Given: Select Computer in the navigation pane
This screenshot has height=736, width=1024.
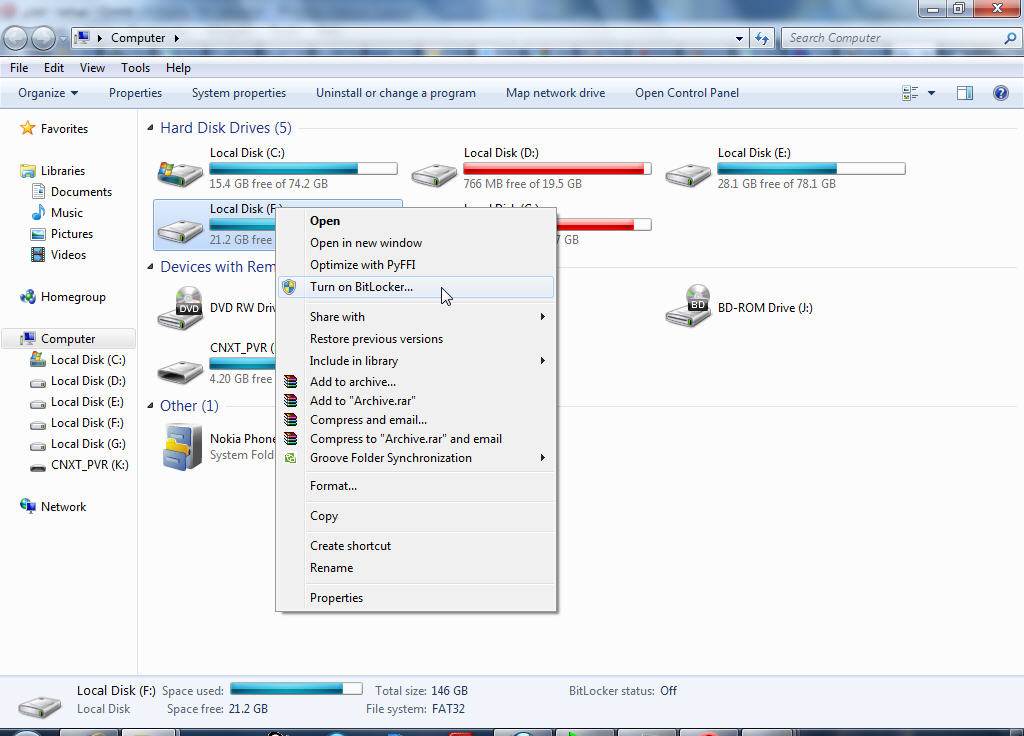Looking at the screenshot, I should coord(68,338).
